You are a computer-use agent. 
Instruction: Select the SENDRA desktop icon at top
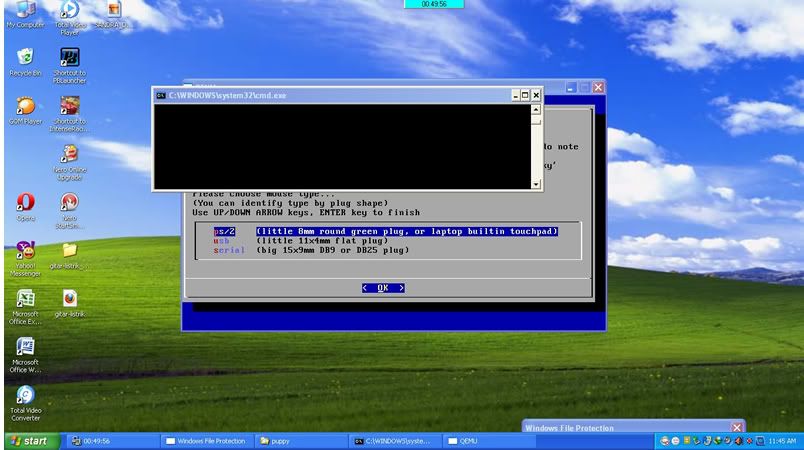coord(113,14)
